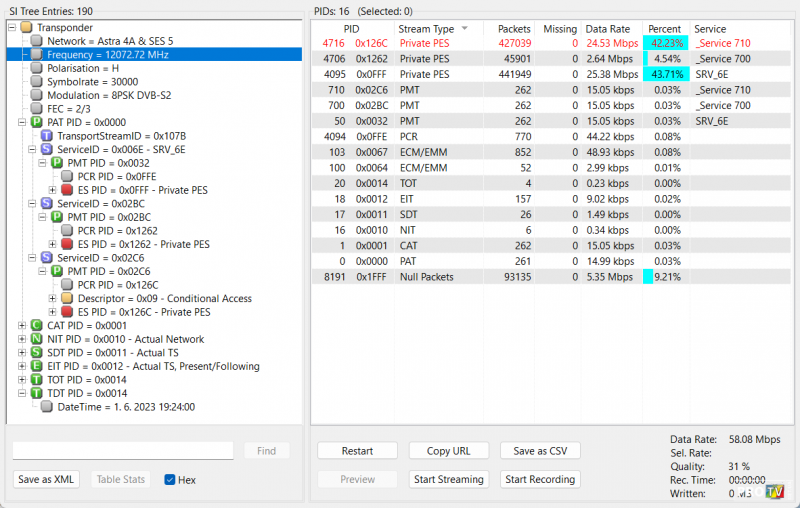Sort by the Stream Type column header
Viewport: 800px width, 508px height.
[x=426, y=29]
